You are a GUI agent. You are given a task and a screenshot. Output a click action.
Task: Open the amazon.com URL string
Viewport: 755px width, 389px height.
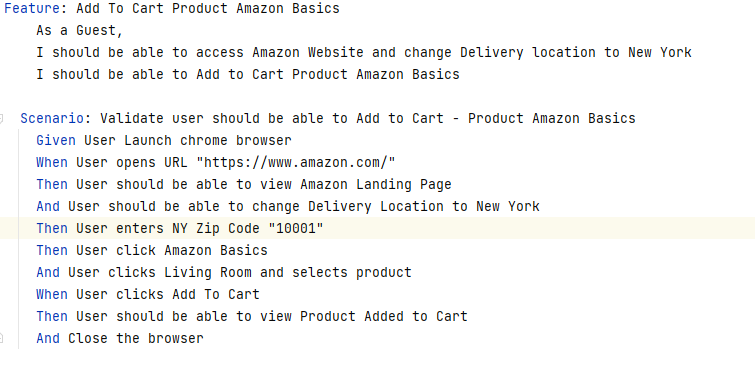tap(296, 162)
